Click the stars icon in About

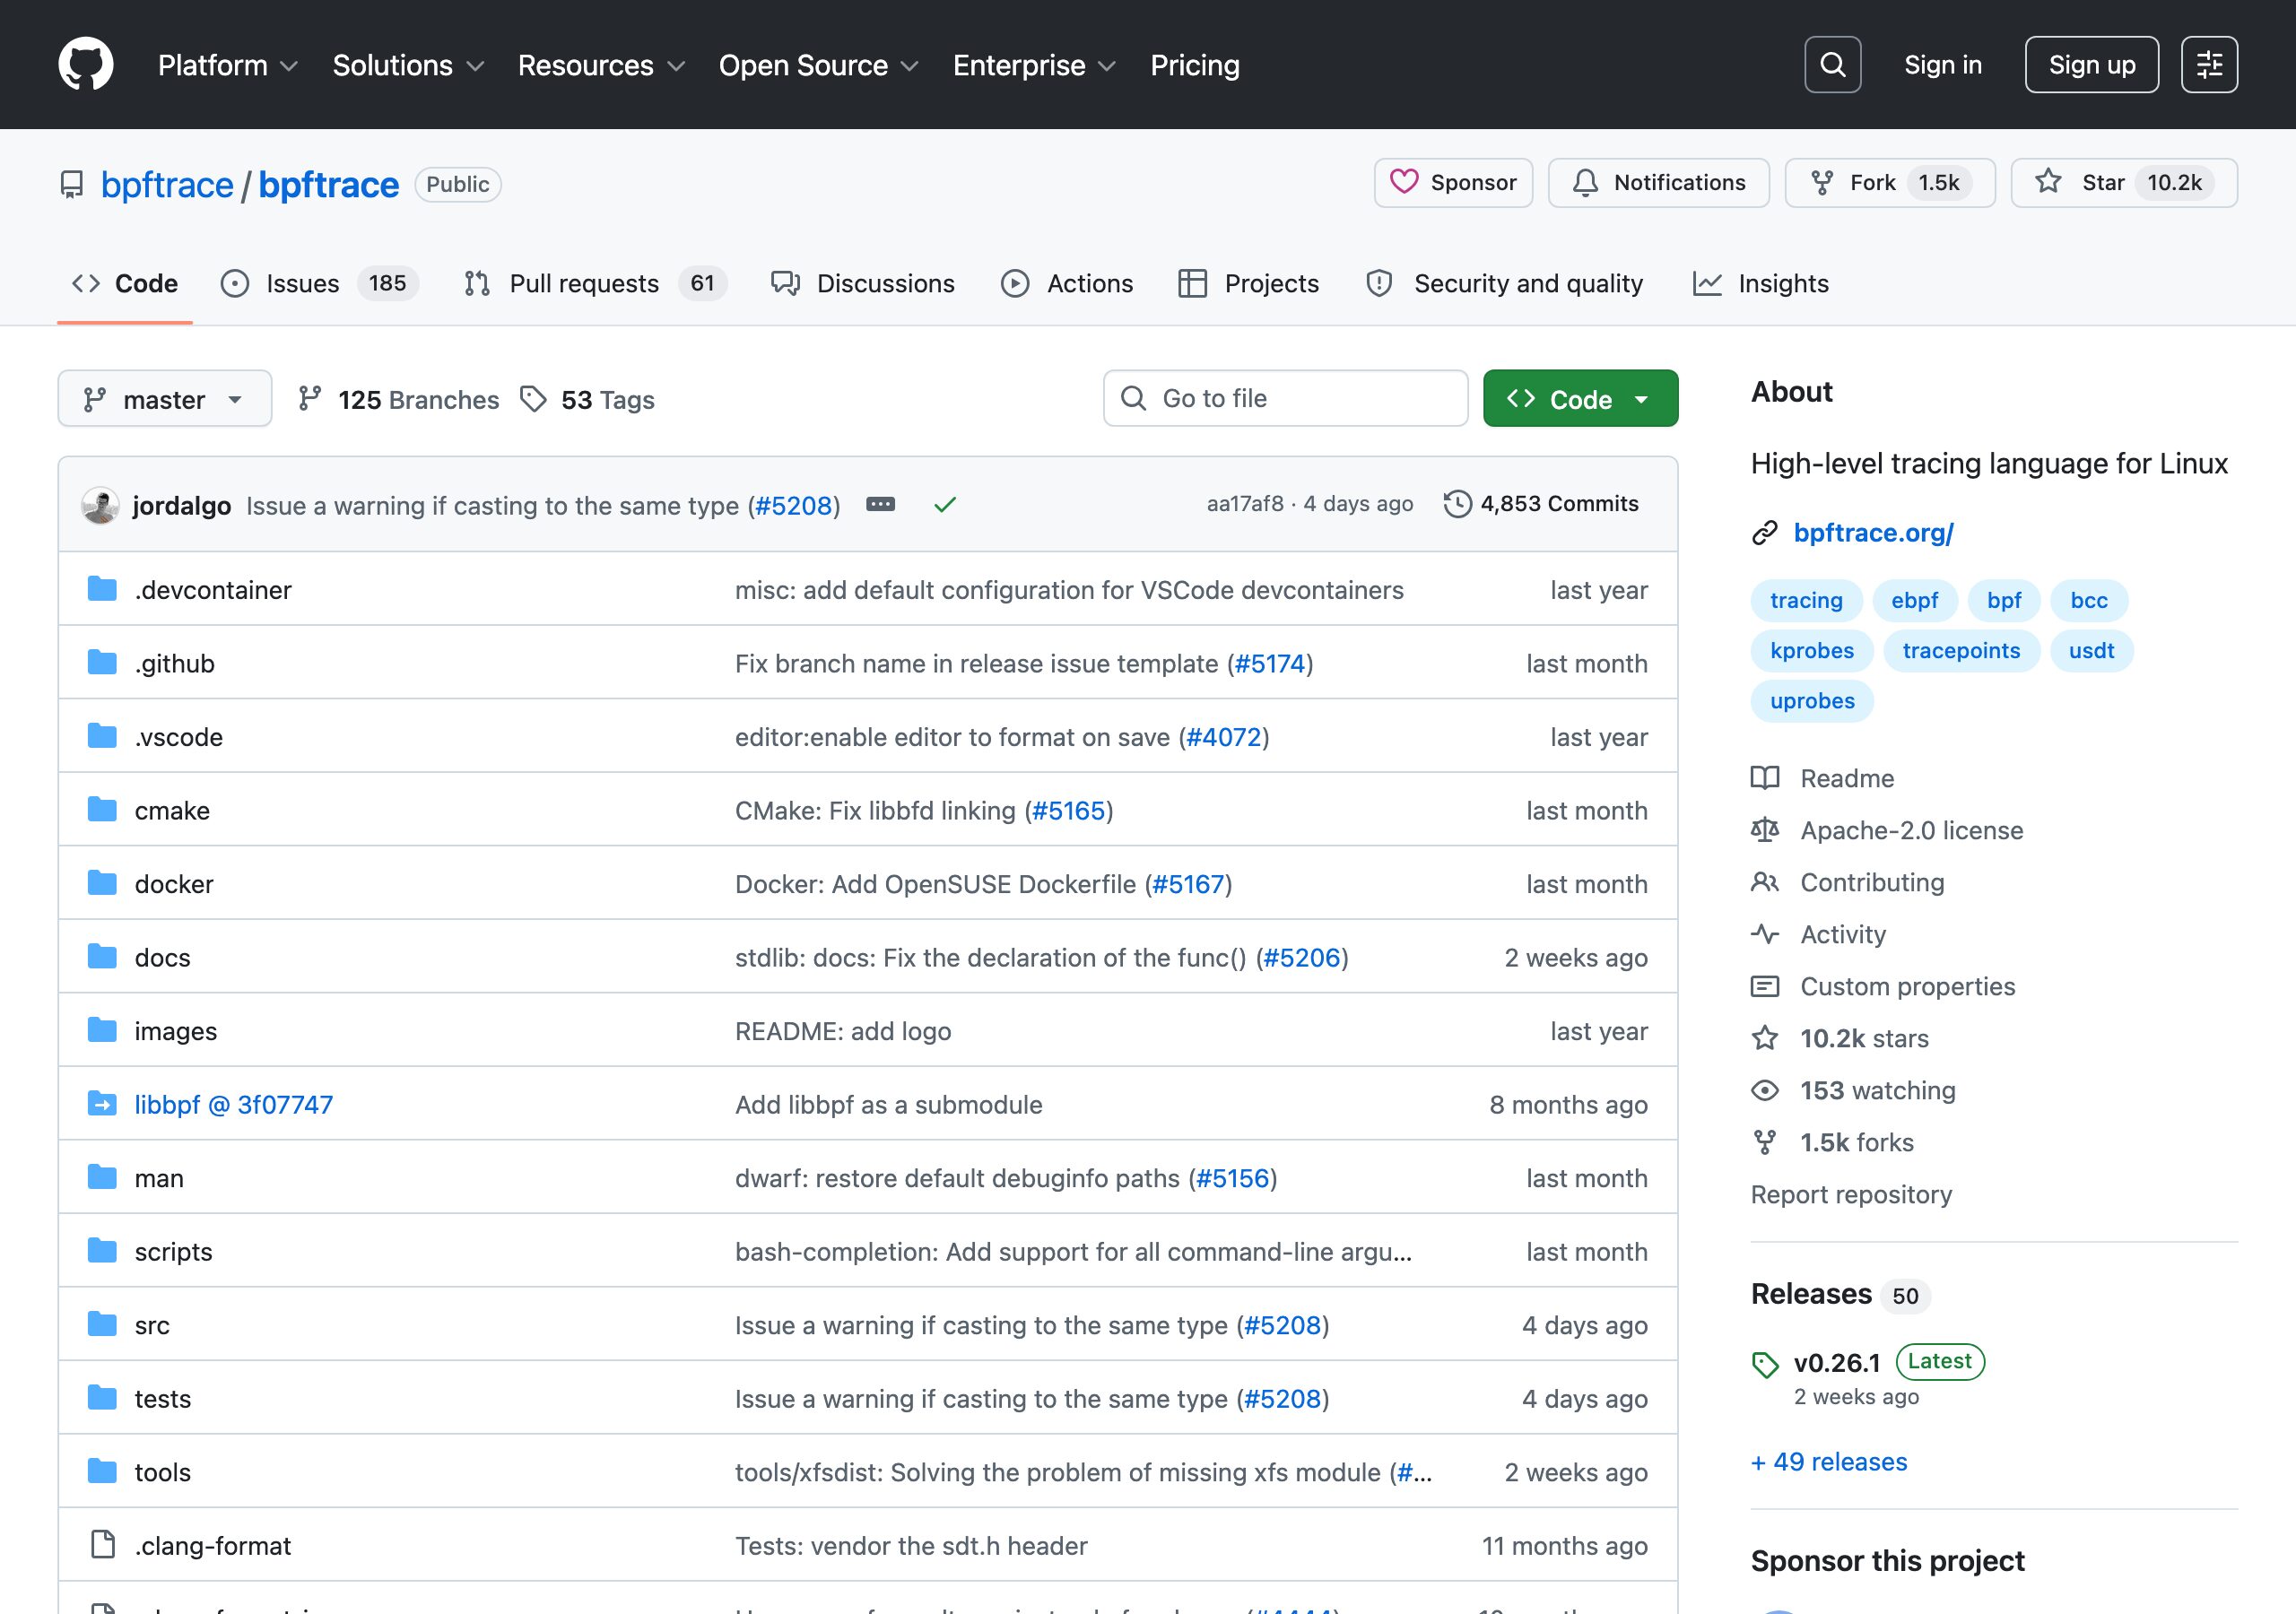point(1765,1038)
